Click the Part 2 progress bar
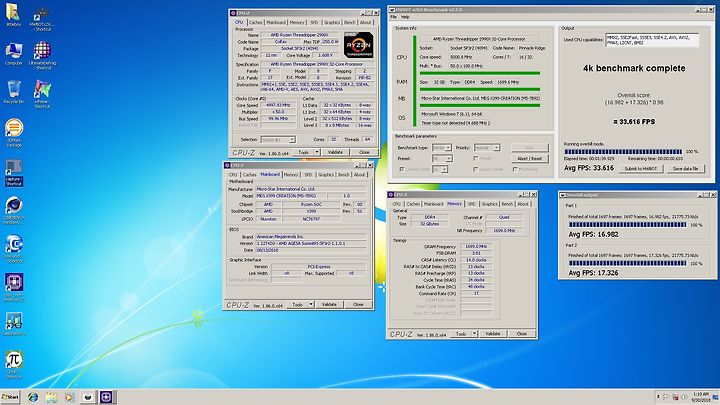Screen dimensions: 720x405 click(x=627, y=264)
